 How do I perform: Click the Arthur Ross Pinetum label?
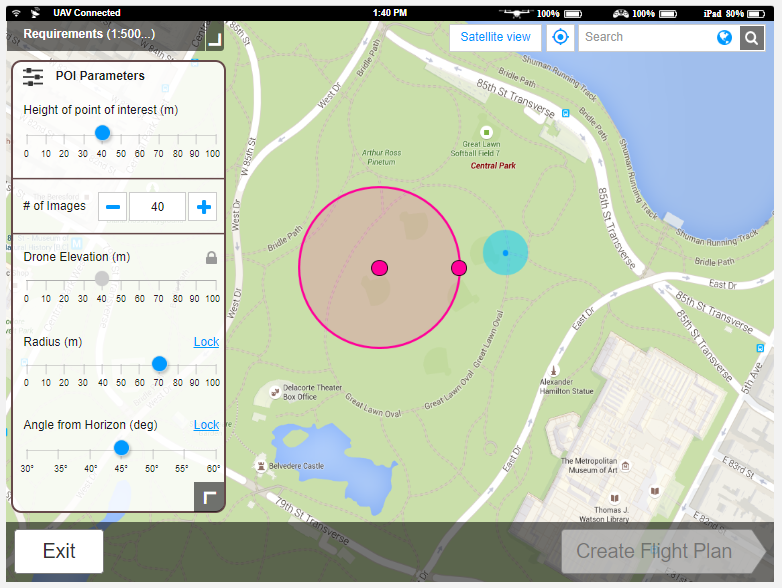382,157
